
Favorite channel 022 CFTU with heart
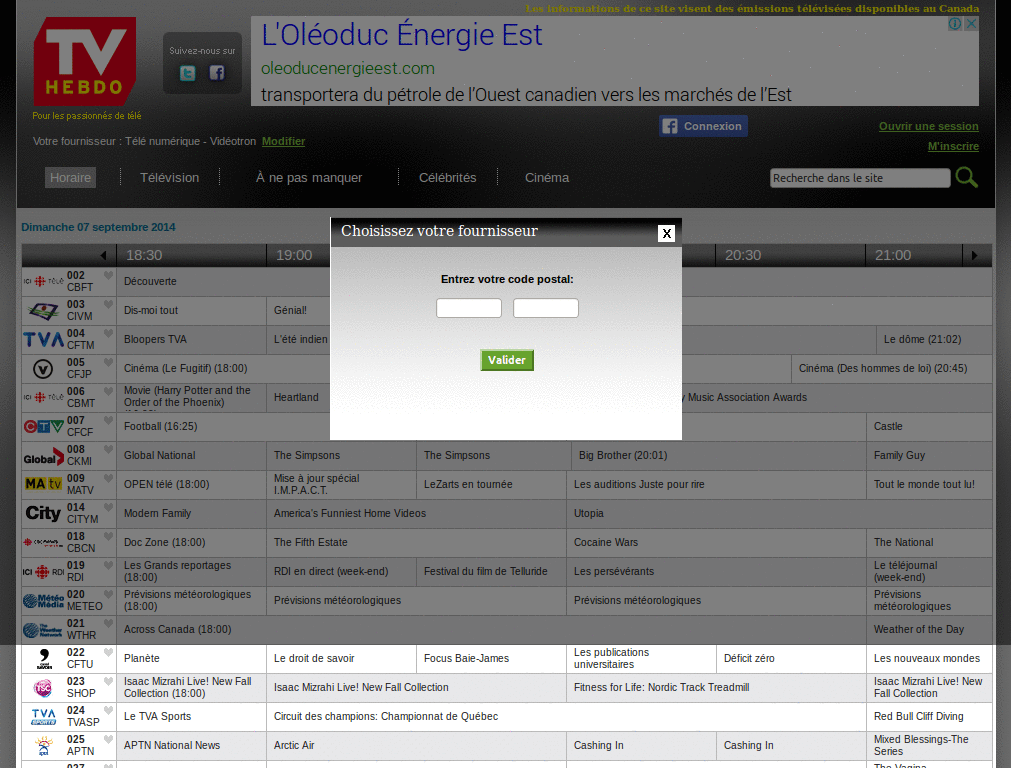pos(108,652)
